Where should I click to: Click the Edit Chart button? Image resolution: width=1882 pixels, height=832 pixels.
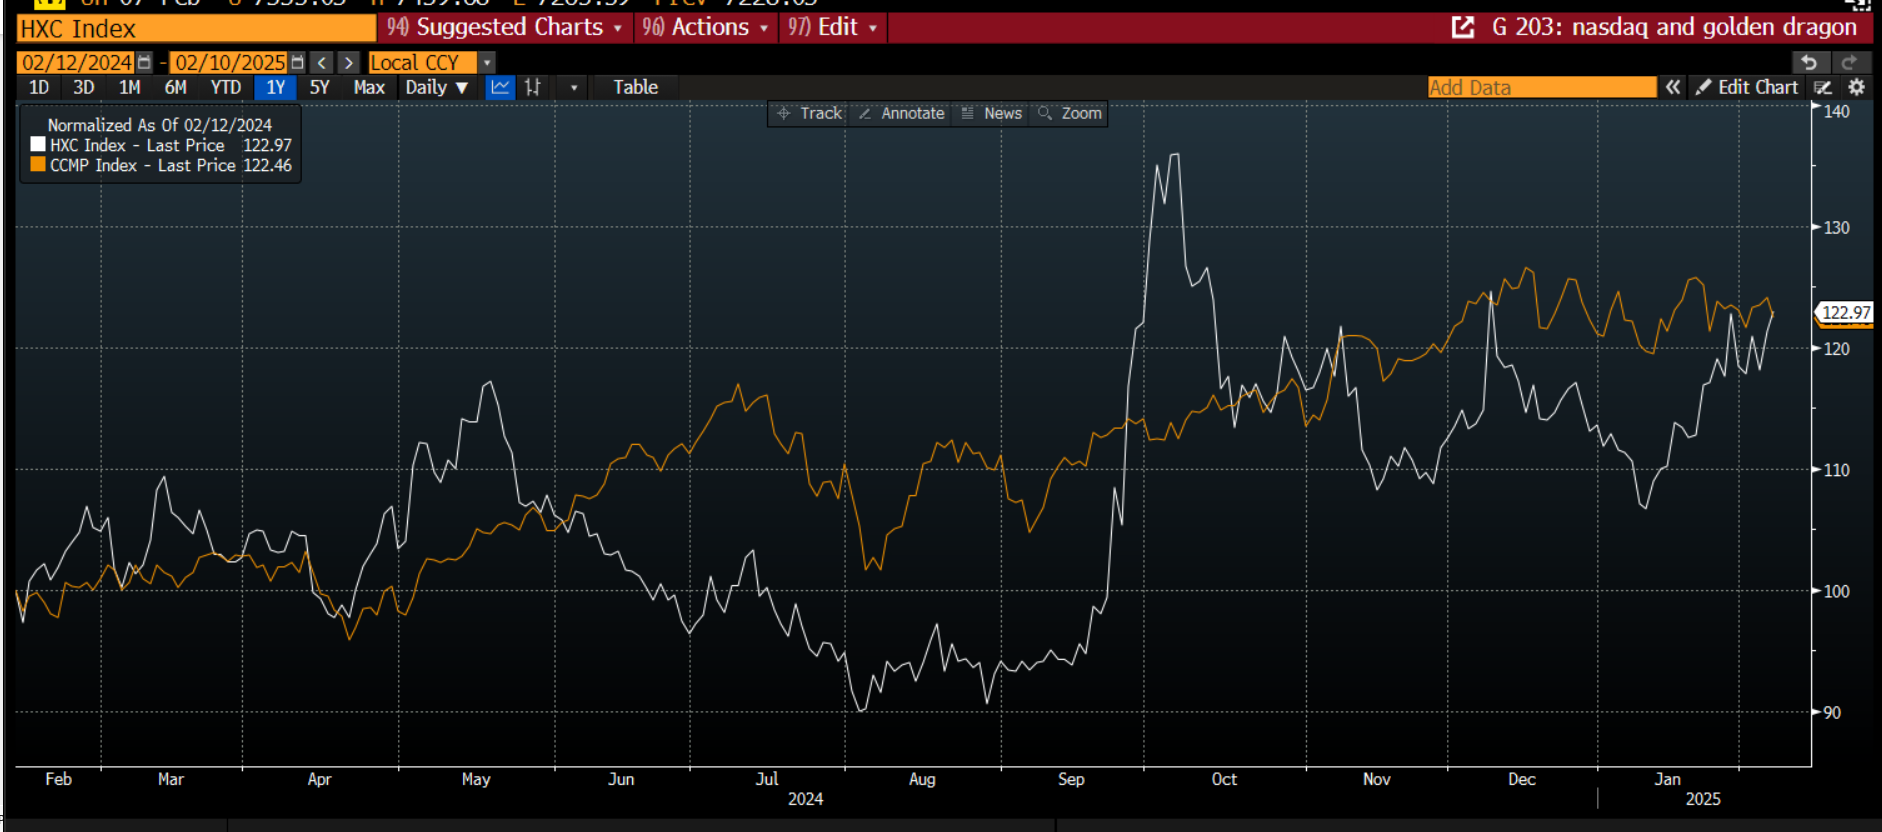tap(1747, 88)
